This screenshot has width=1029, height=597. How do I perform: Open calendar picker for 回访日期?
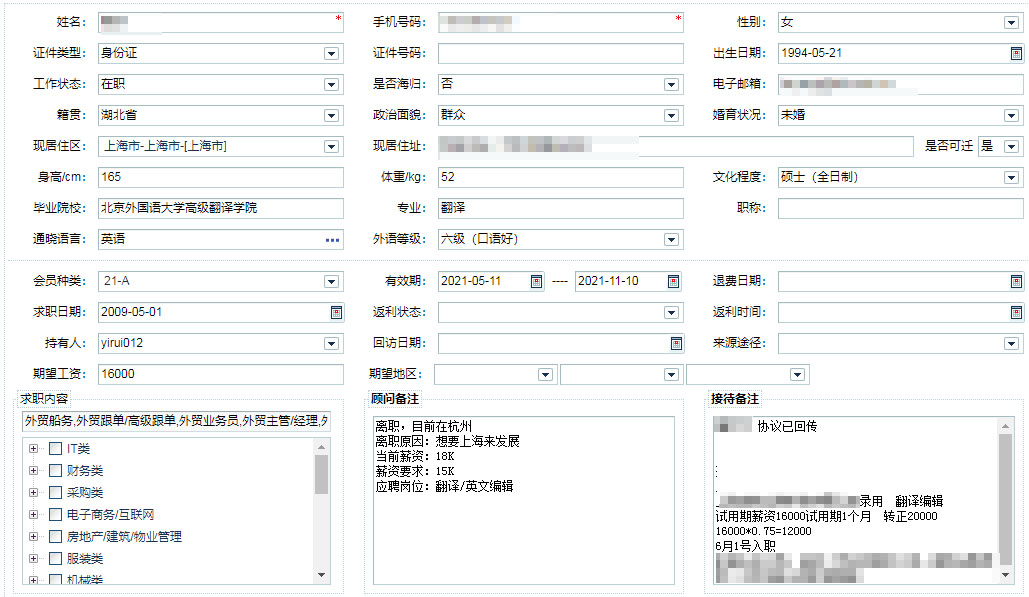(x=676, y=343)
